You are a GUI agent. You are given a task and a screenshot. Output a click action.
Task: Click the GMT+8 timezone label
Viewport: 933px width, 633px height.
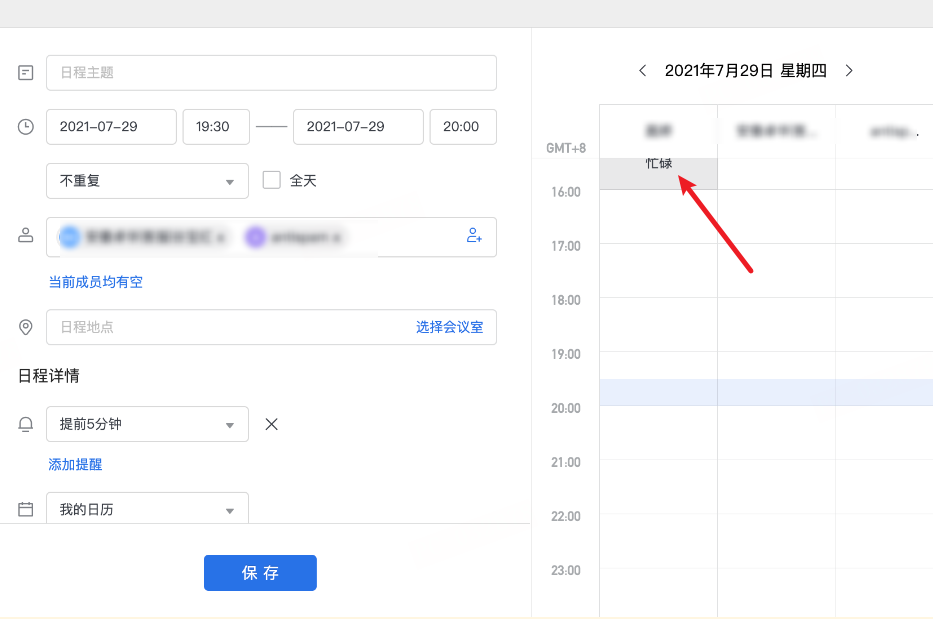click(x=566, y=148)
